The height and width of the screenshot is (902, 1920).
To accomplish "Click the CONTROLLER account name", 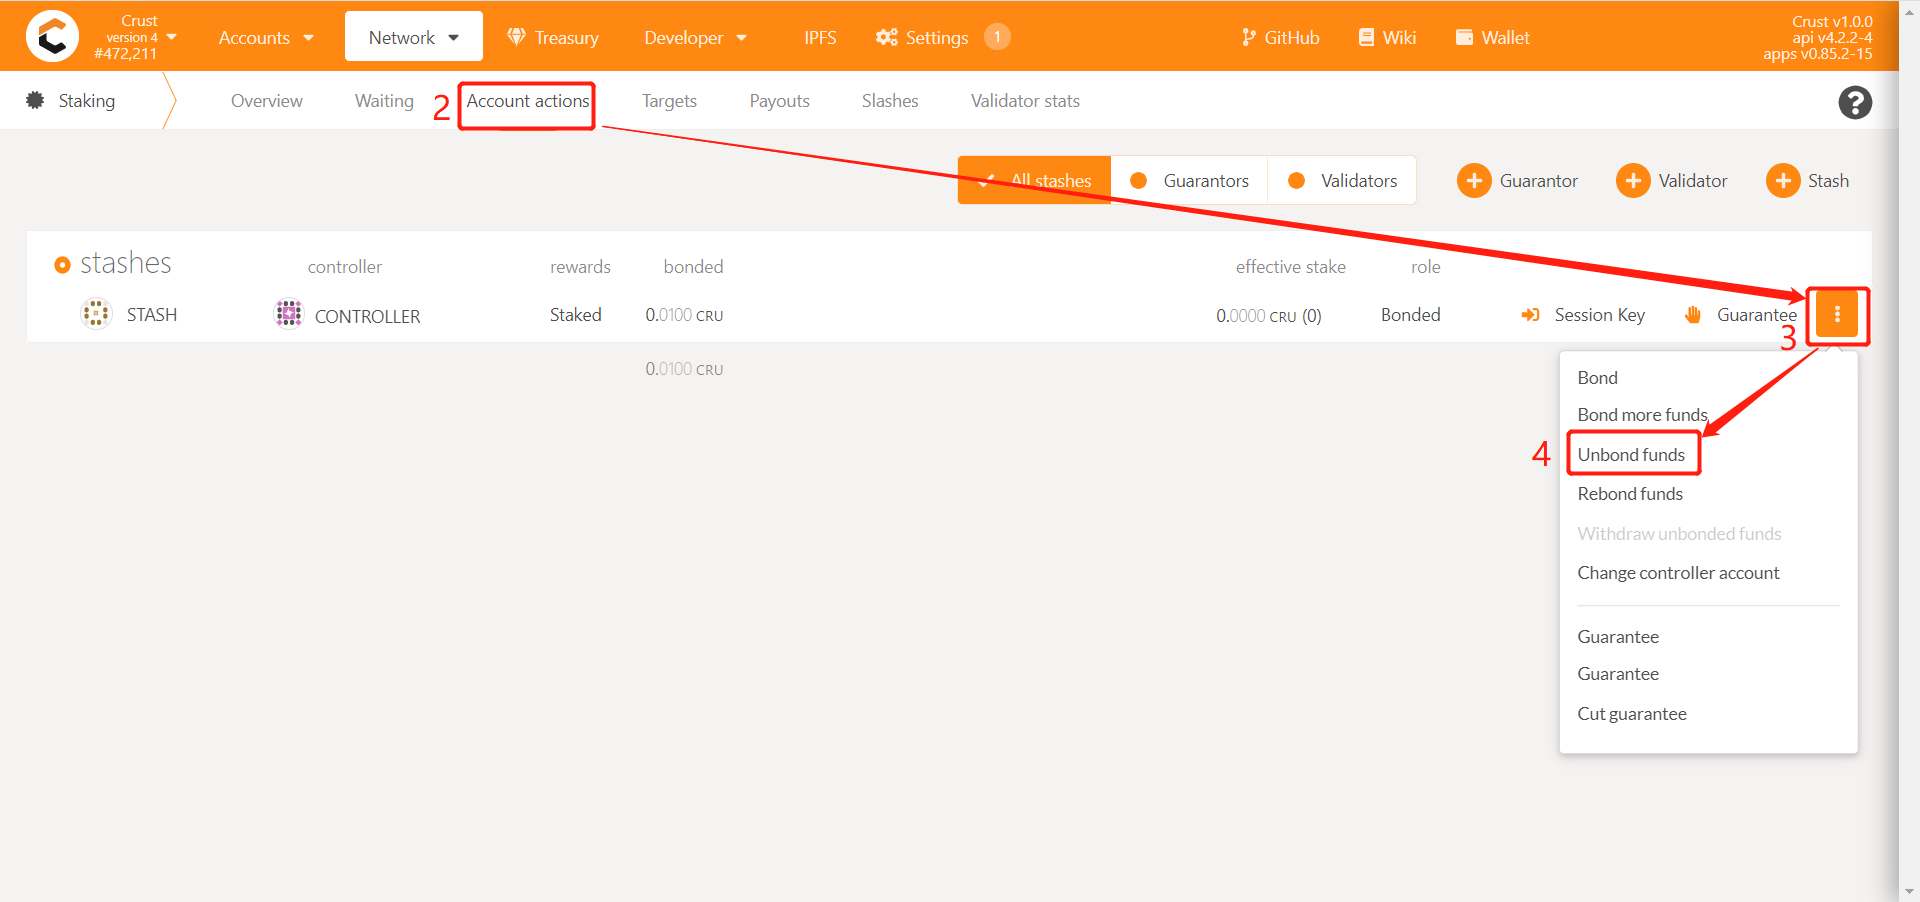I will 367,316.
